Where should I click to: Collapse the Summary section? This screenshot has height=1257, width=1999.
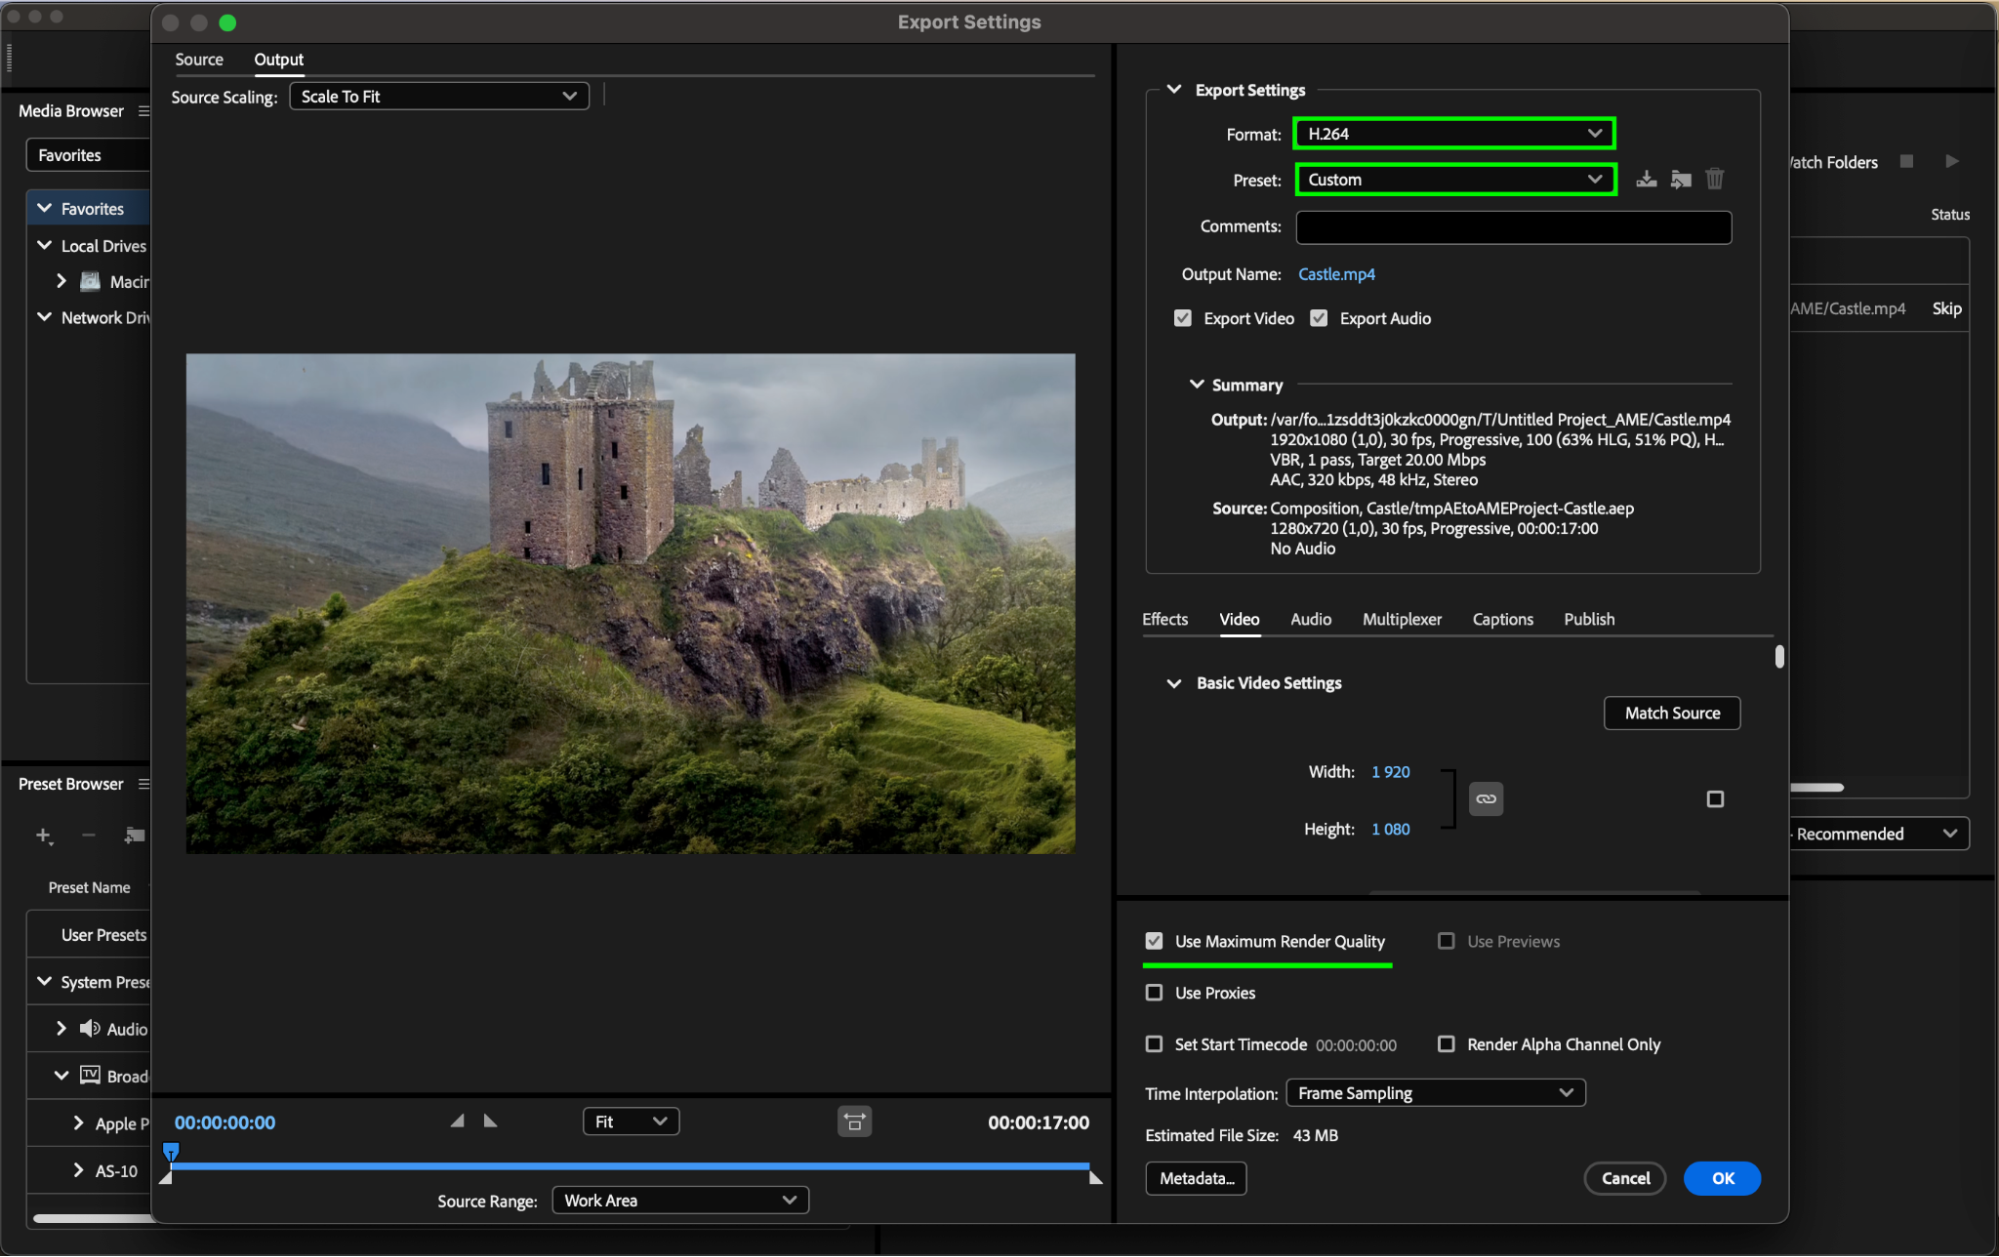click(1197, 385)
